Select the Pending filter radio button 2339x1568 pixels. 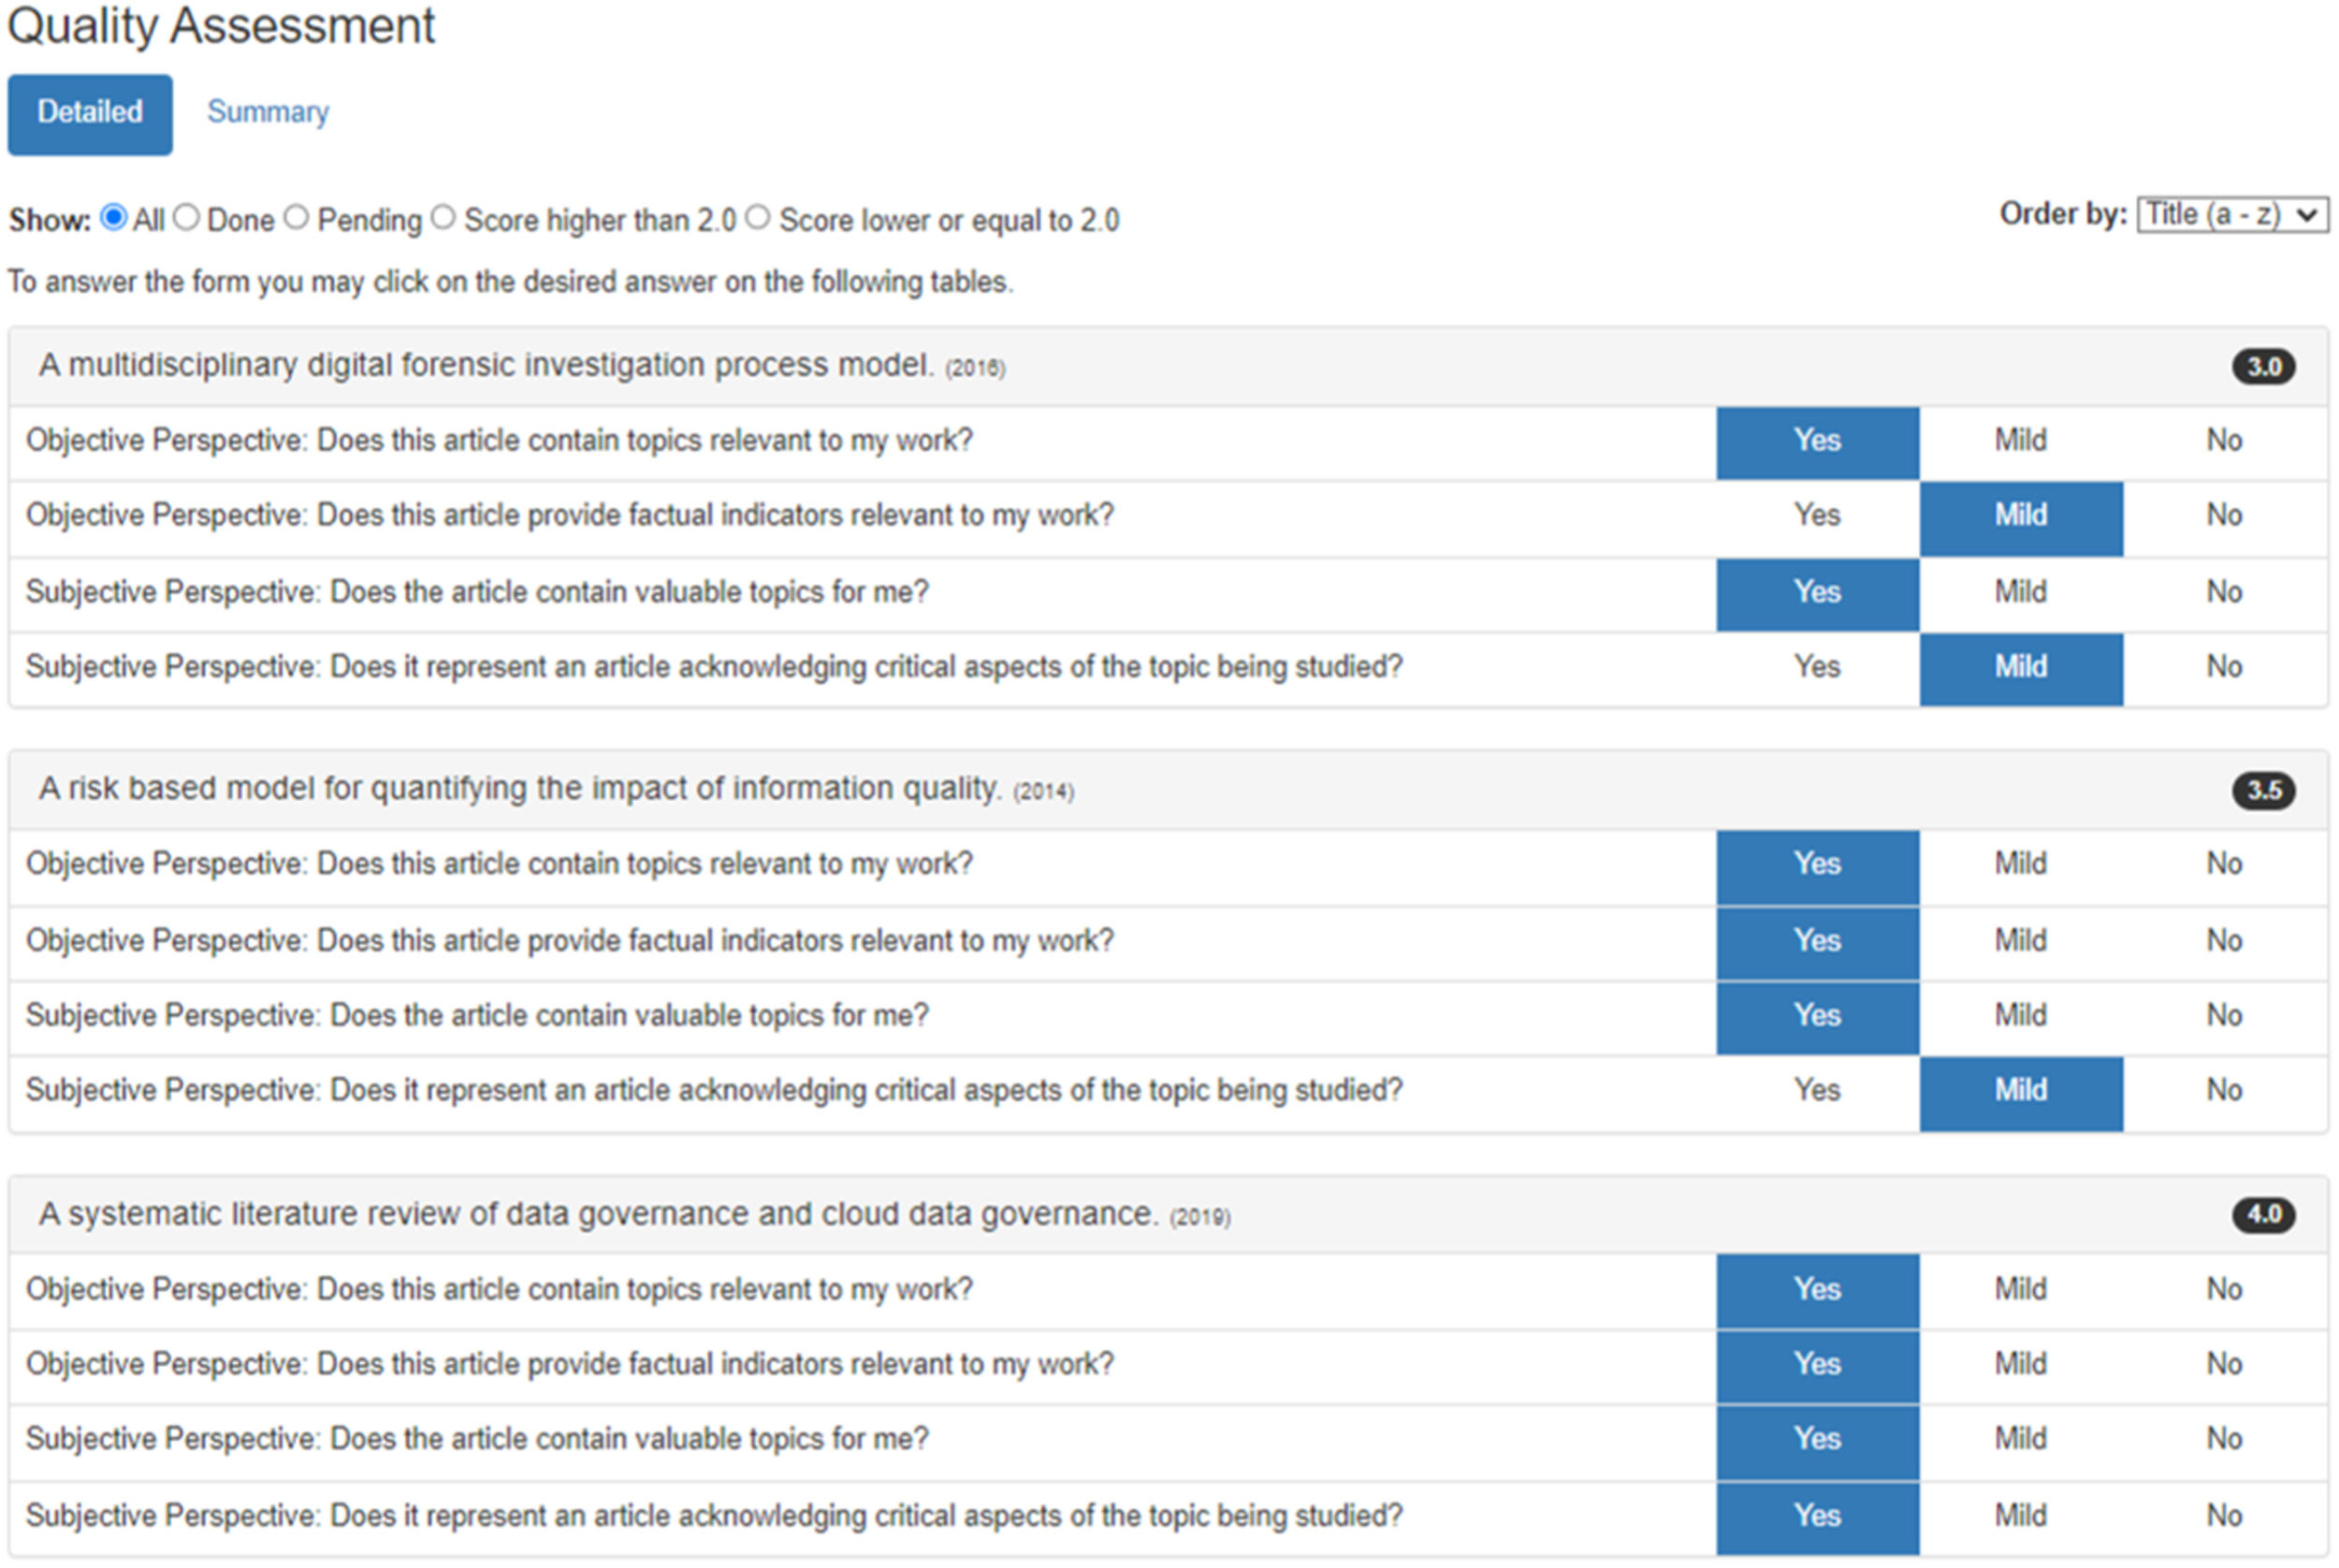(296, 217)
